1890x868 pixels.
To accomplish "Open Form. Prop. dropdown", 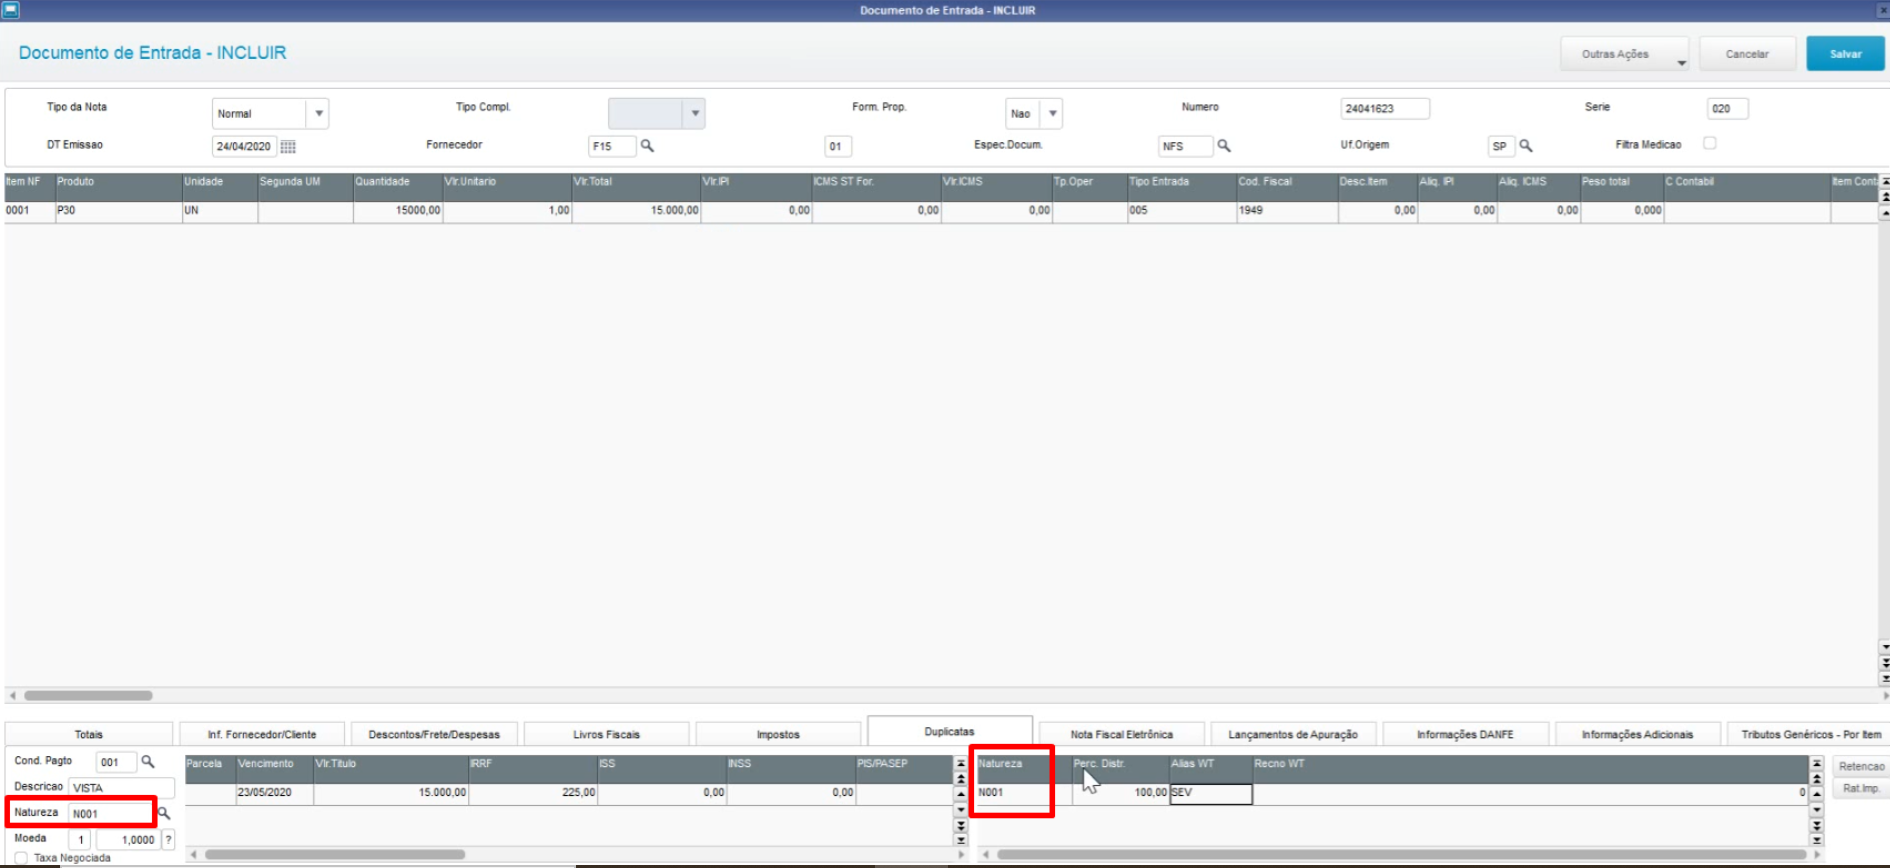I will (1052, 113).
